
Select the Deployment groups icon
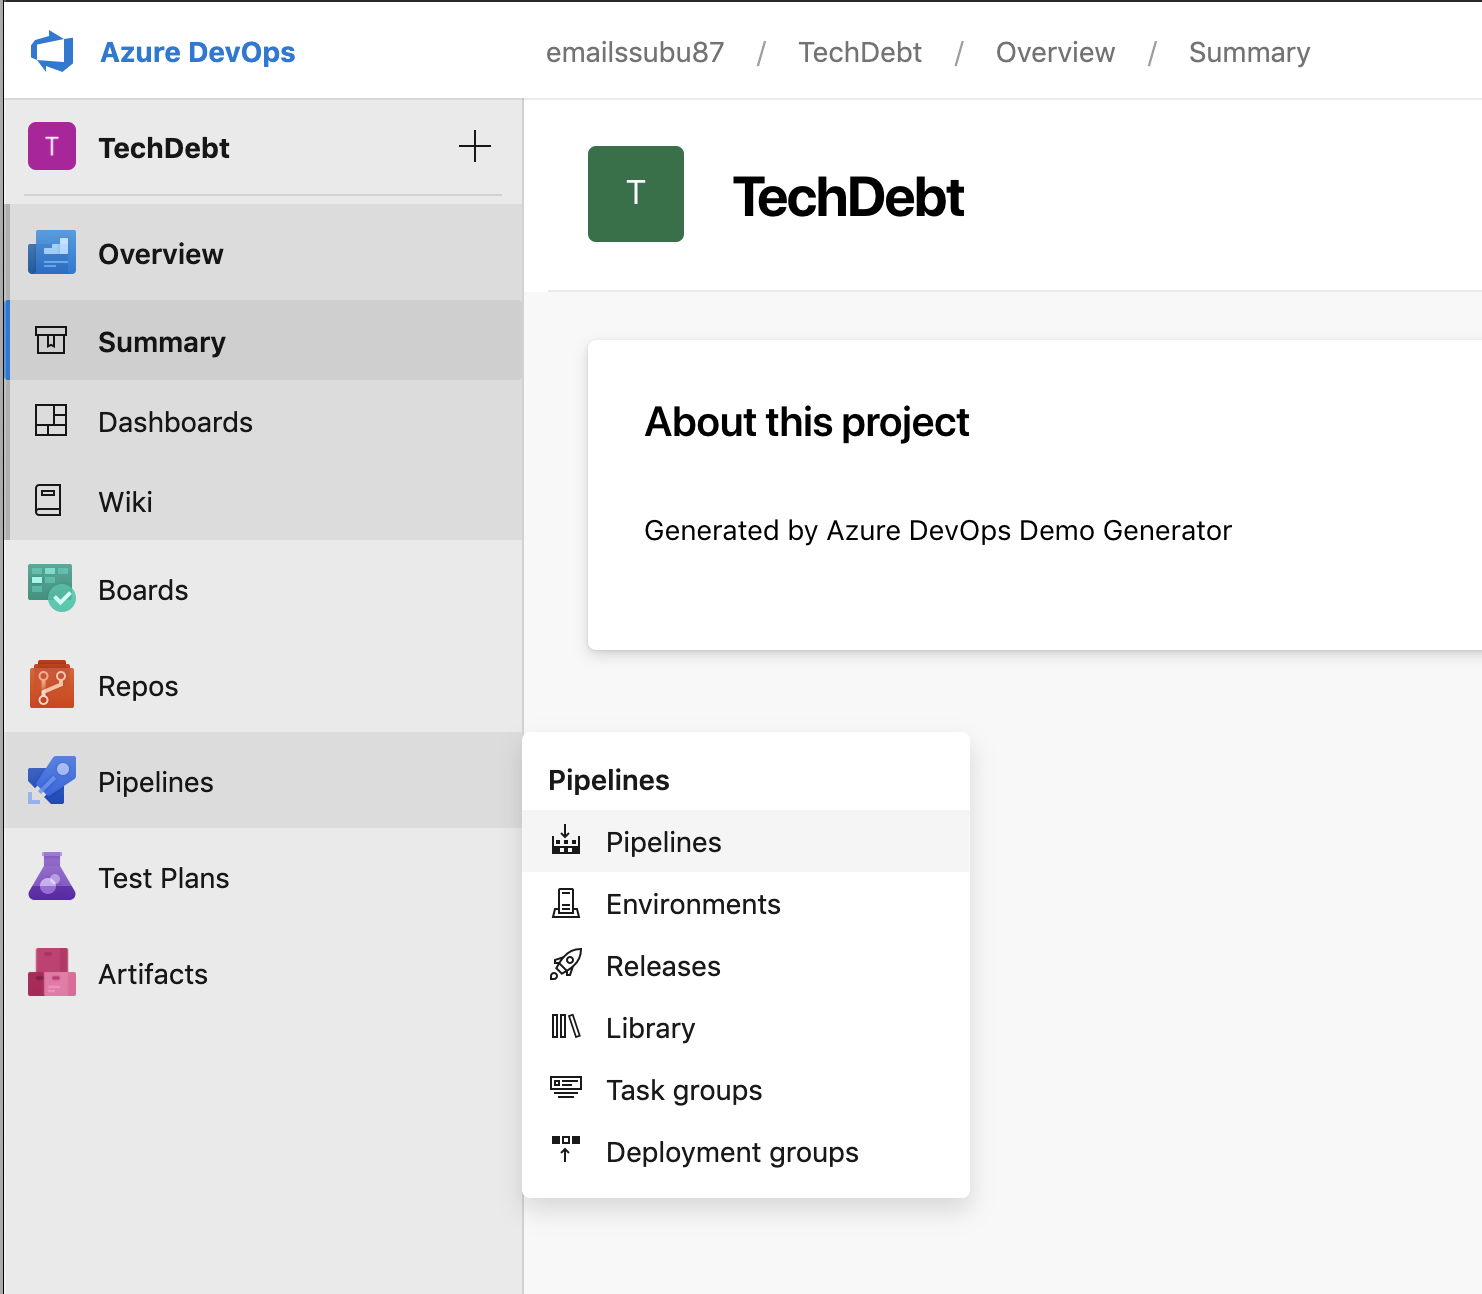tap(567, 1151)
